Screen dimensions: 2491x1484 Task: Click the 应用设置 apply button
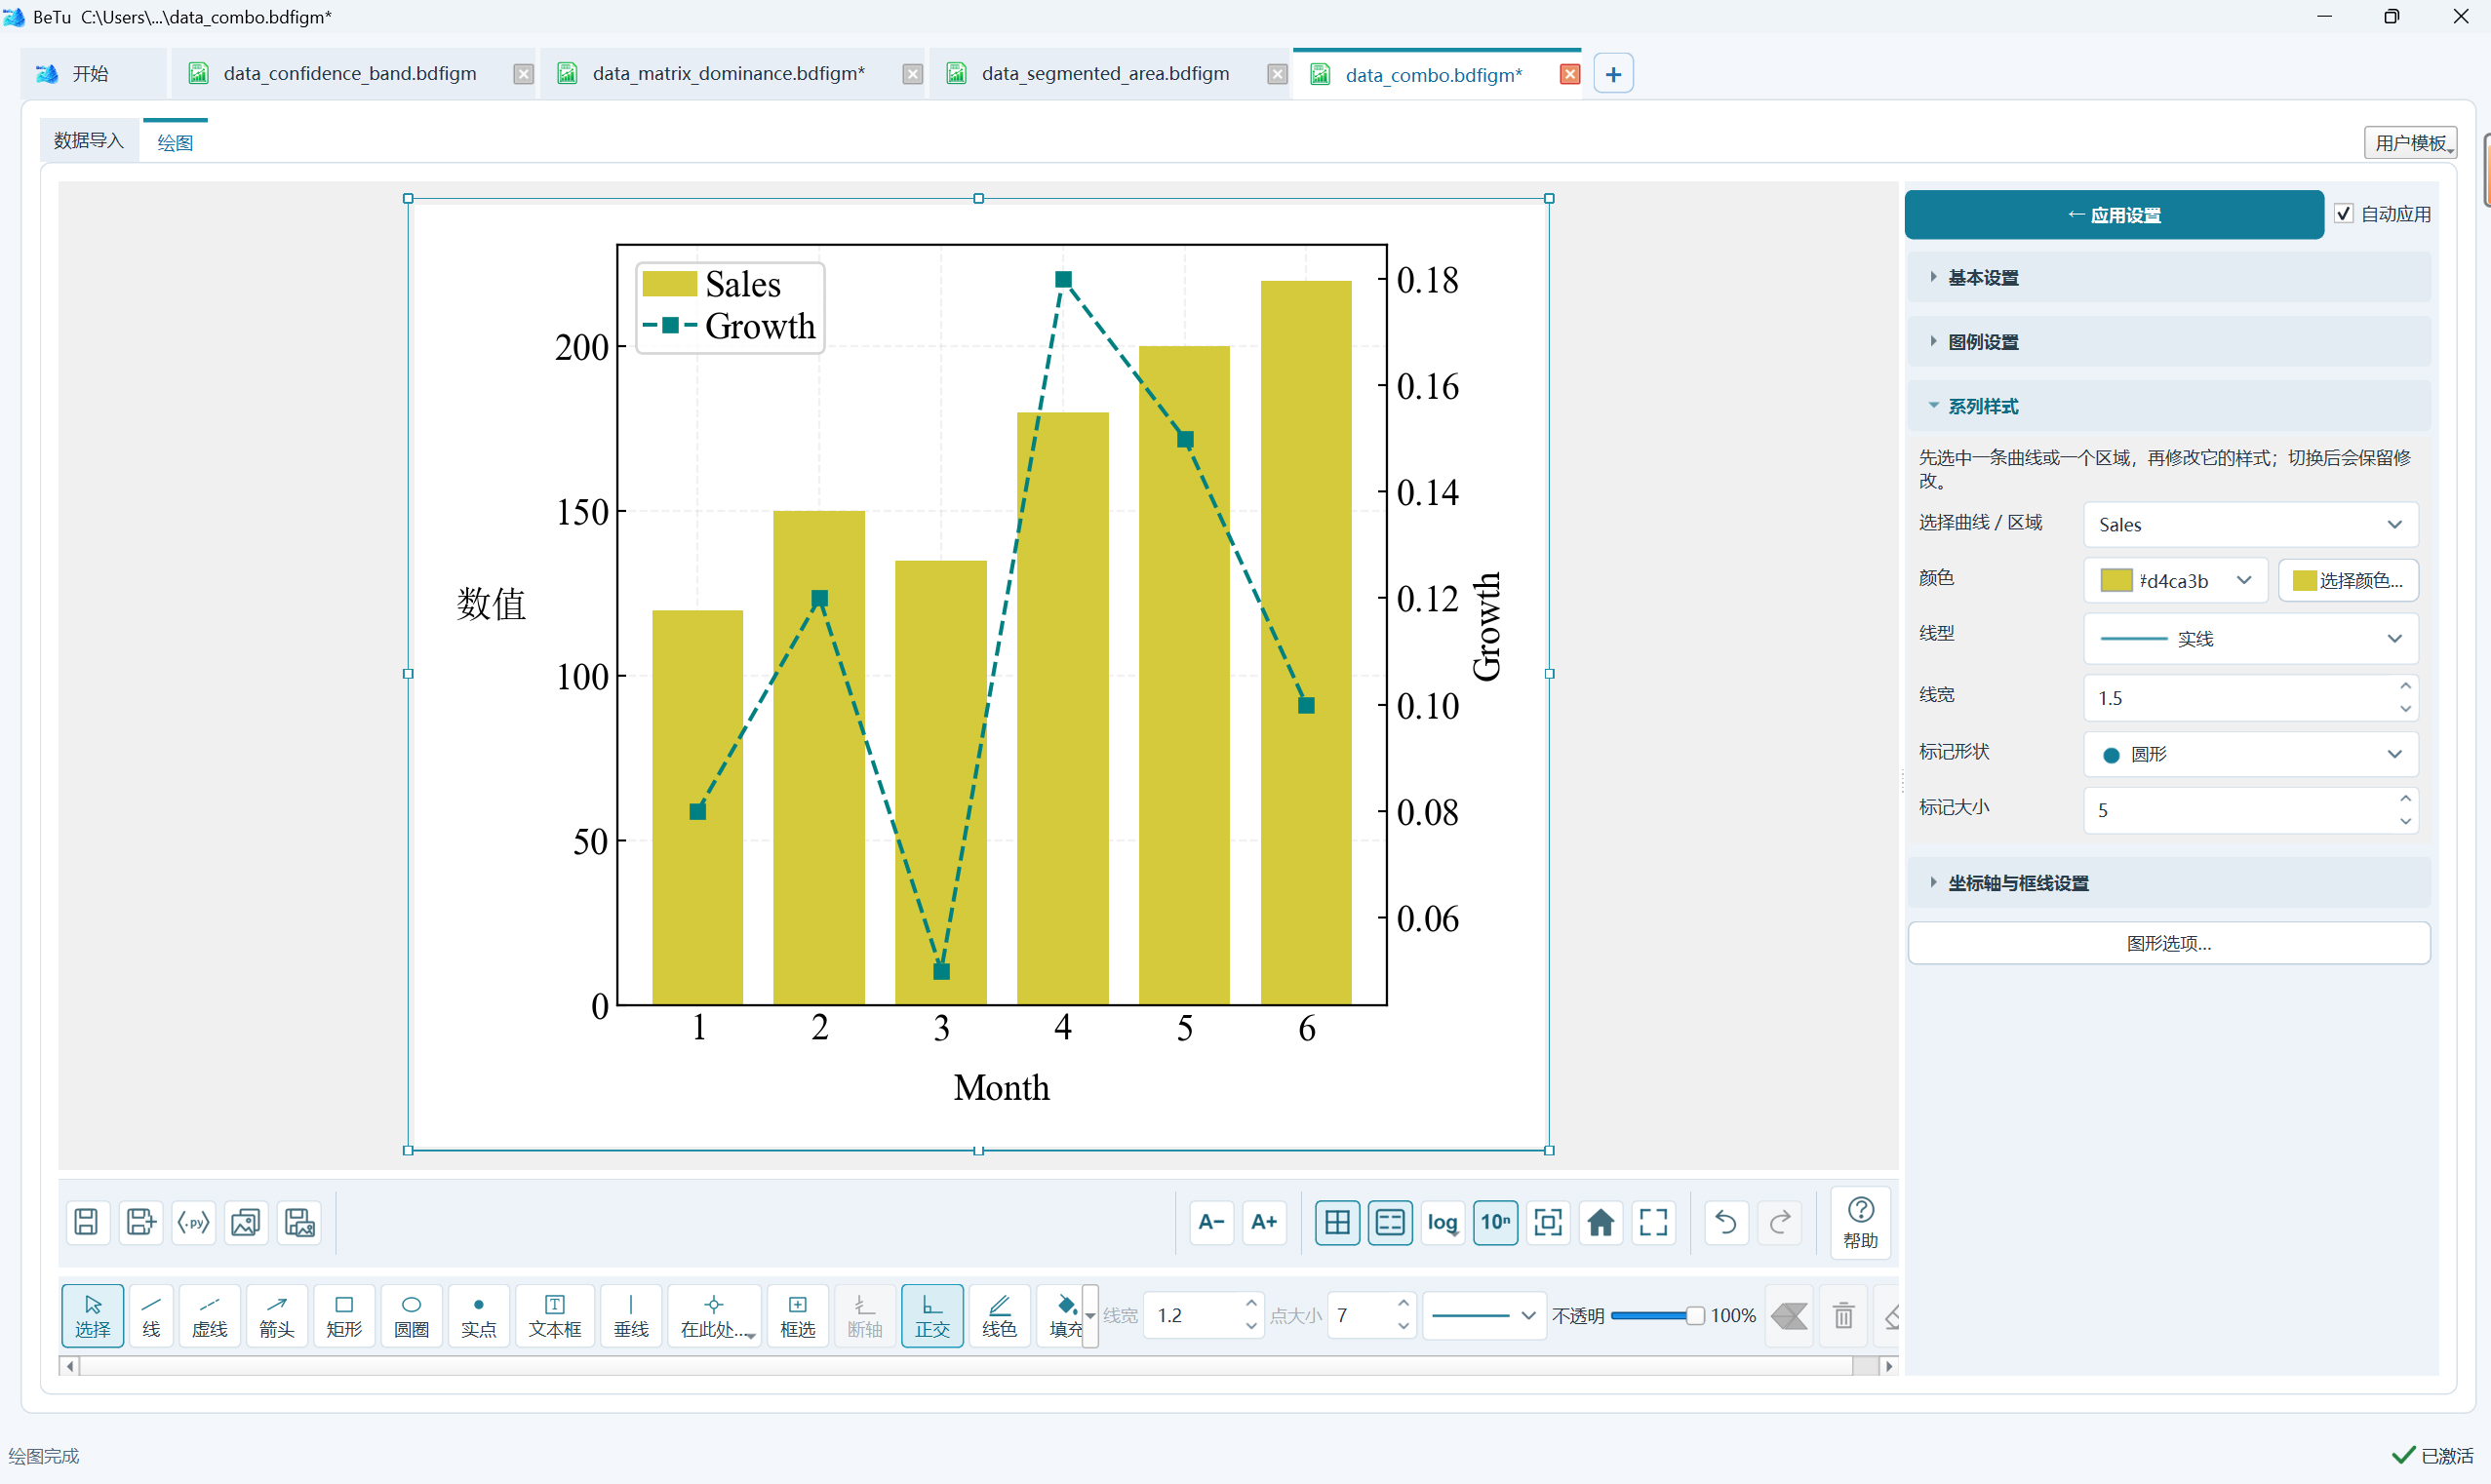point(2113,214)
